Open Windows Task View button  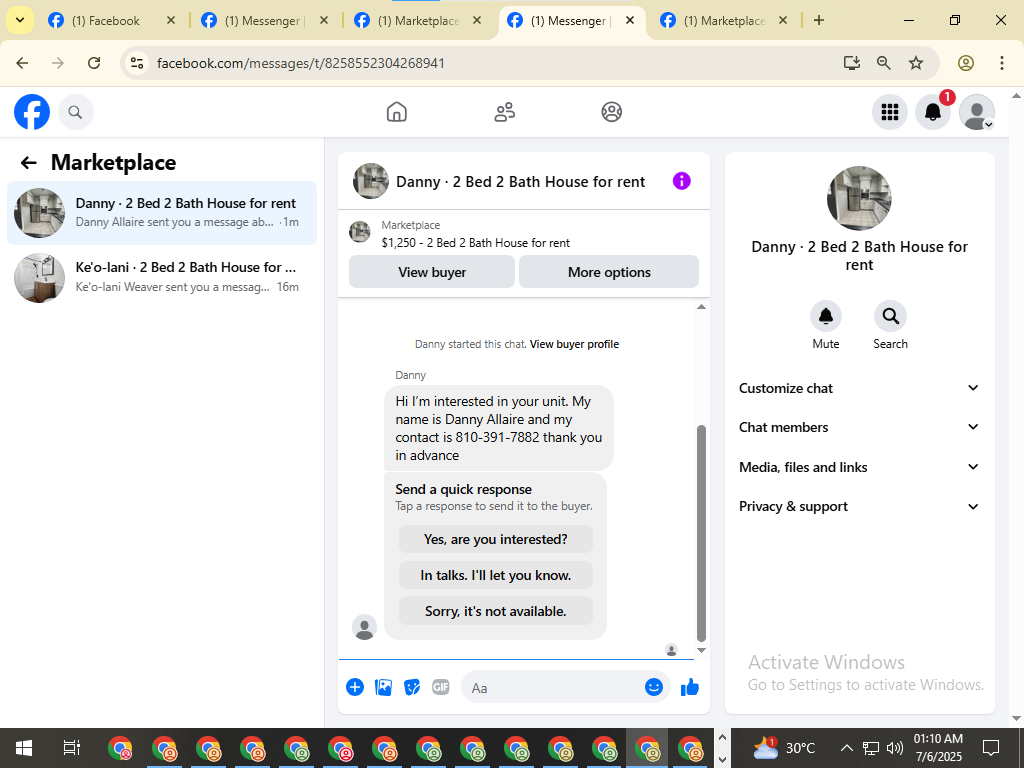[71, 748]
